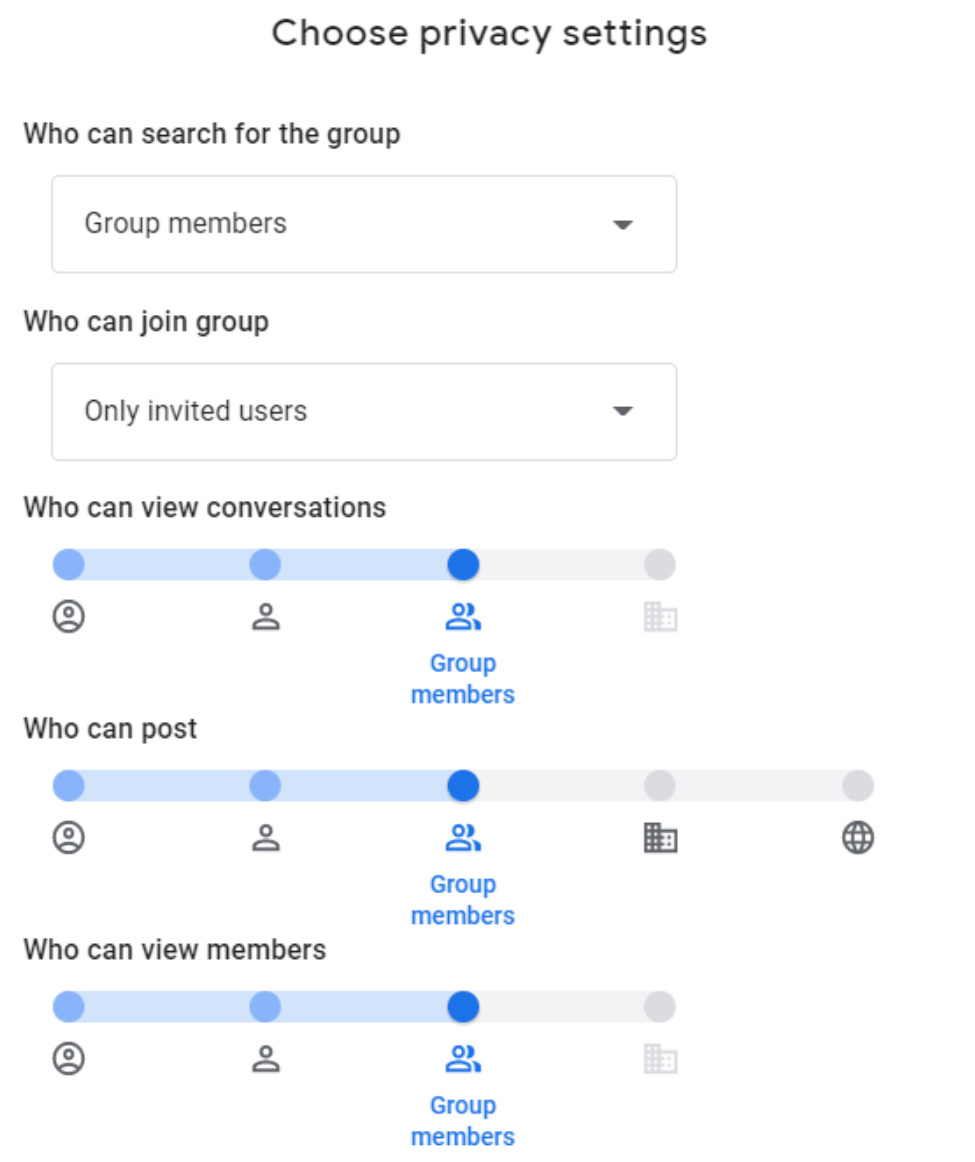Click group members icon under view members
Screen dimensions: 975x1162
tap(462, 1059)
